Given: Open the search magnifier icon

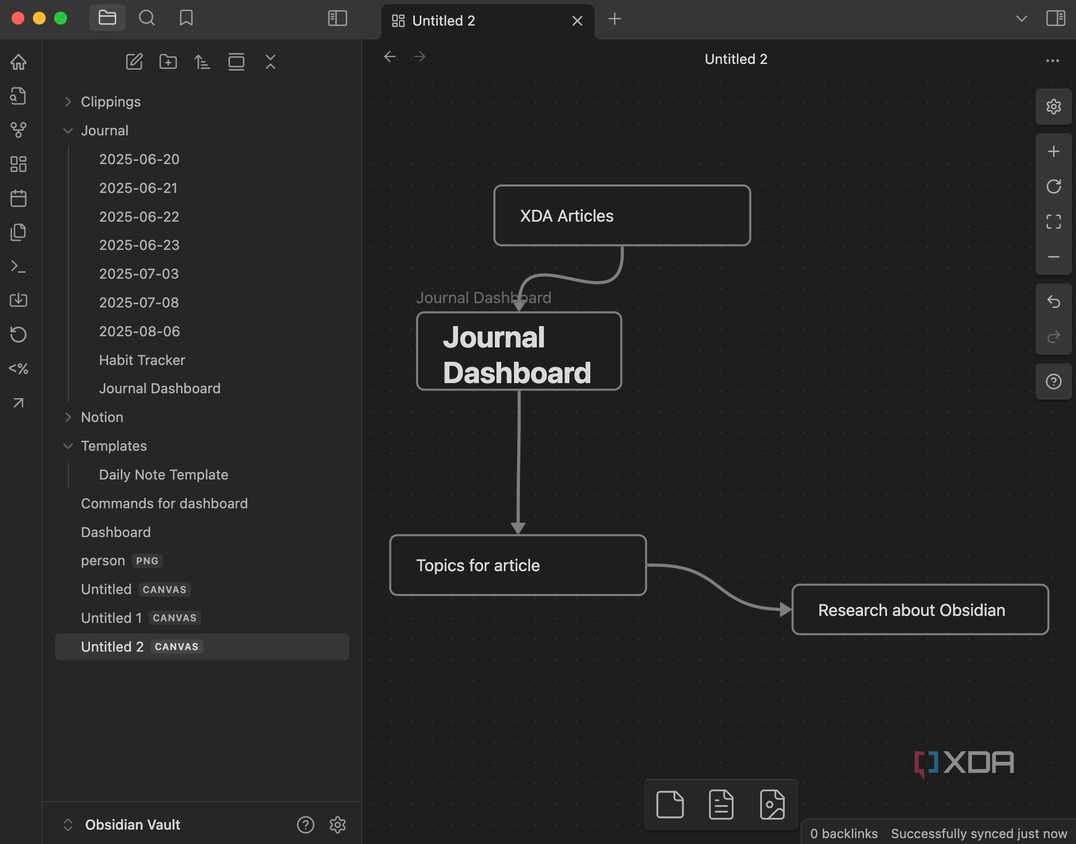Looking at the screenshot, I should point(146,18).
